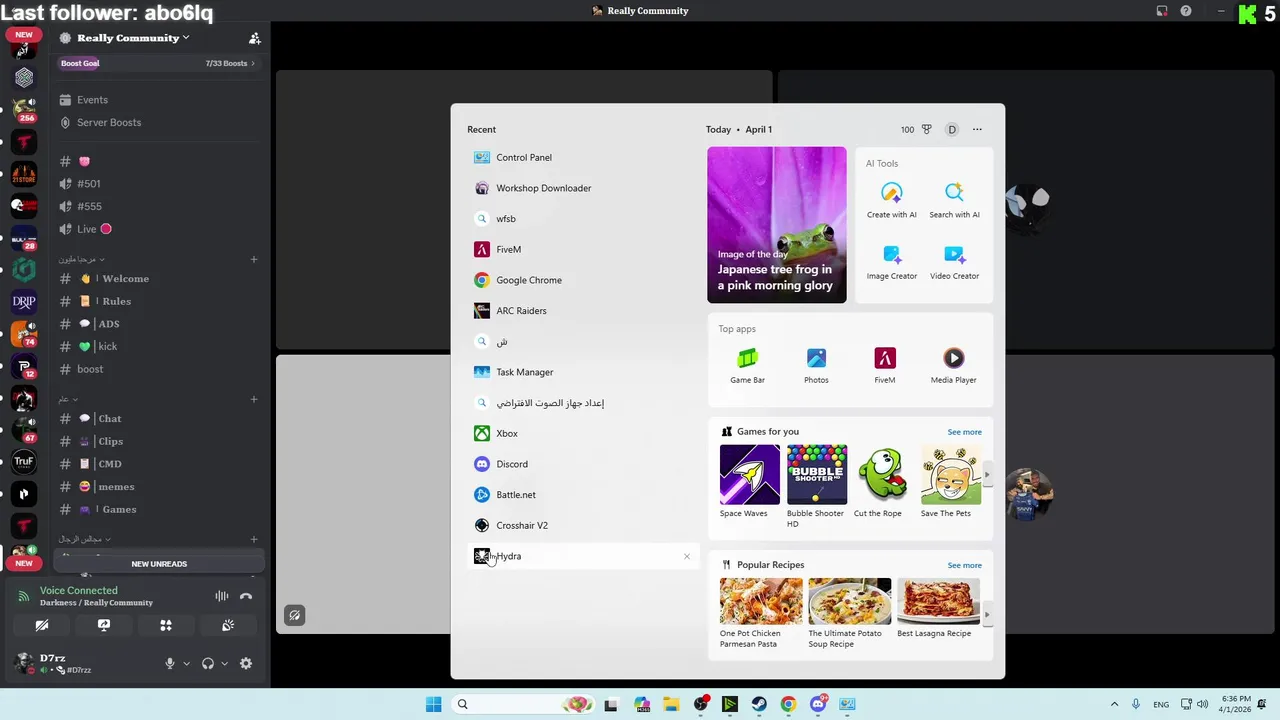Open Japanese tree frog image of the day
Viewport: 1280px width, 720px height.
click(x=777, y=225)
